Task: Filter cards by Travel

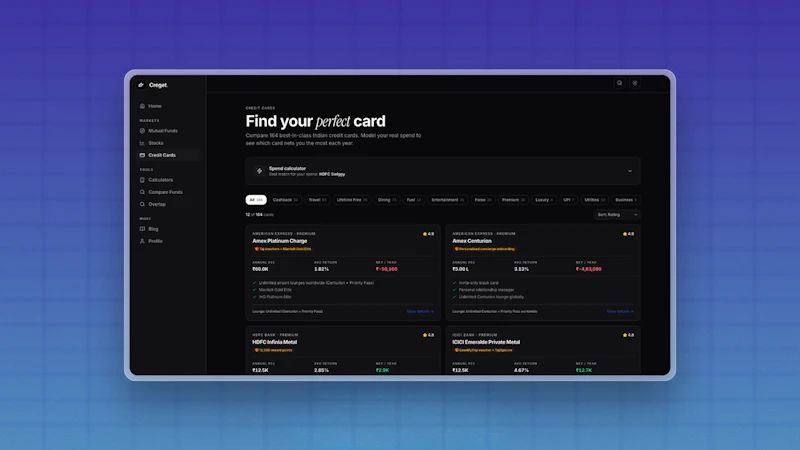Action: coord(317,200)
